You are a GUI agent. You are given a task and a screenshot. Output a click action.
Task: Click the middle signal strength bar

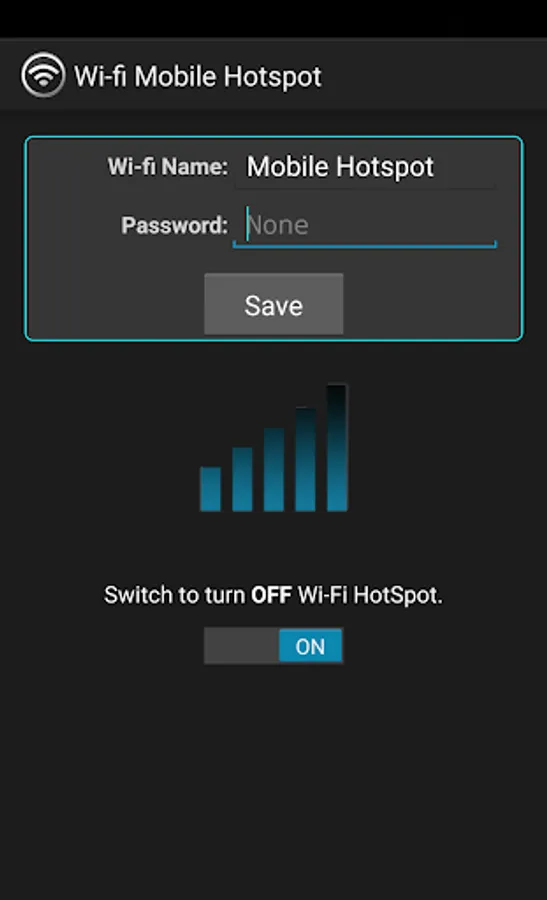[274, 469]
